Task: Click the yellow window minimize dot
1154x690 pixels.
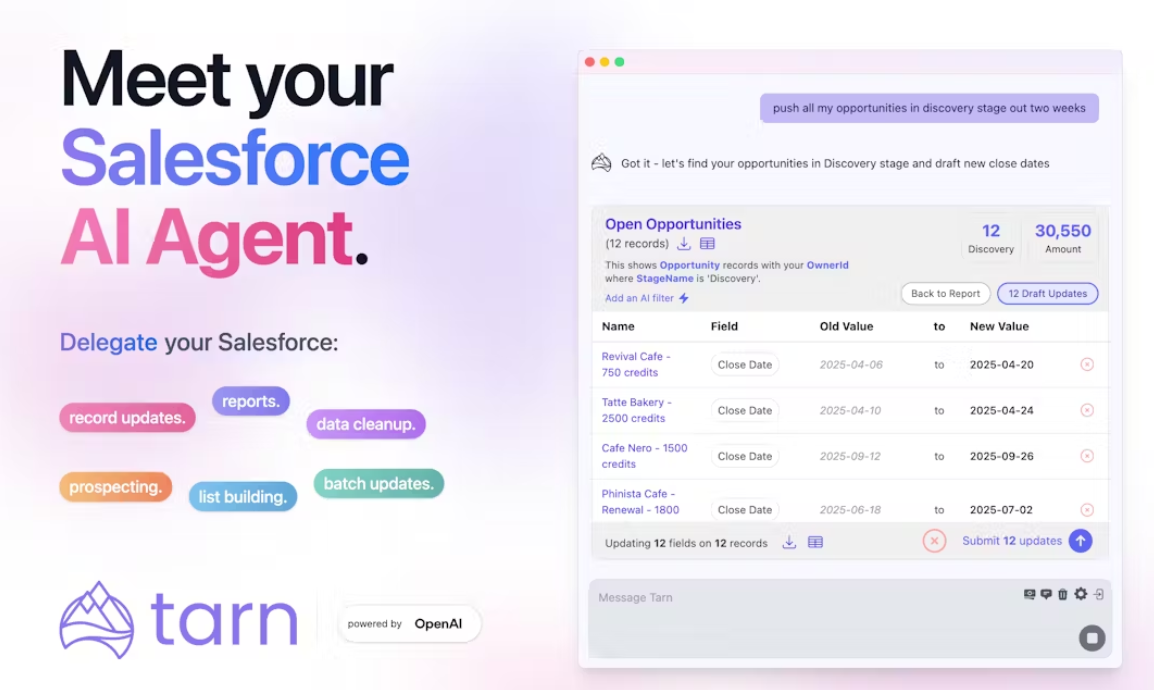Action: (x=604, y=62)
